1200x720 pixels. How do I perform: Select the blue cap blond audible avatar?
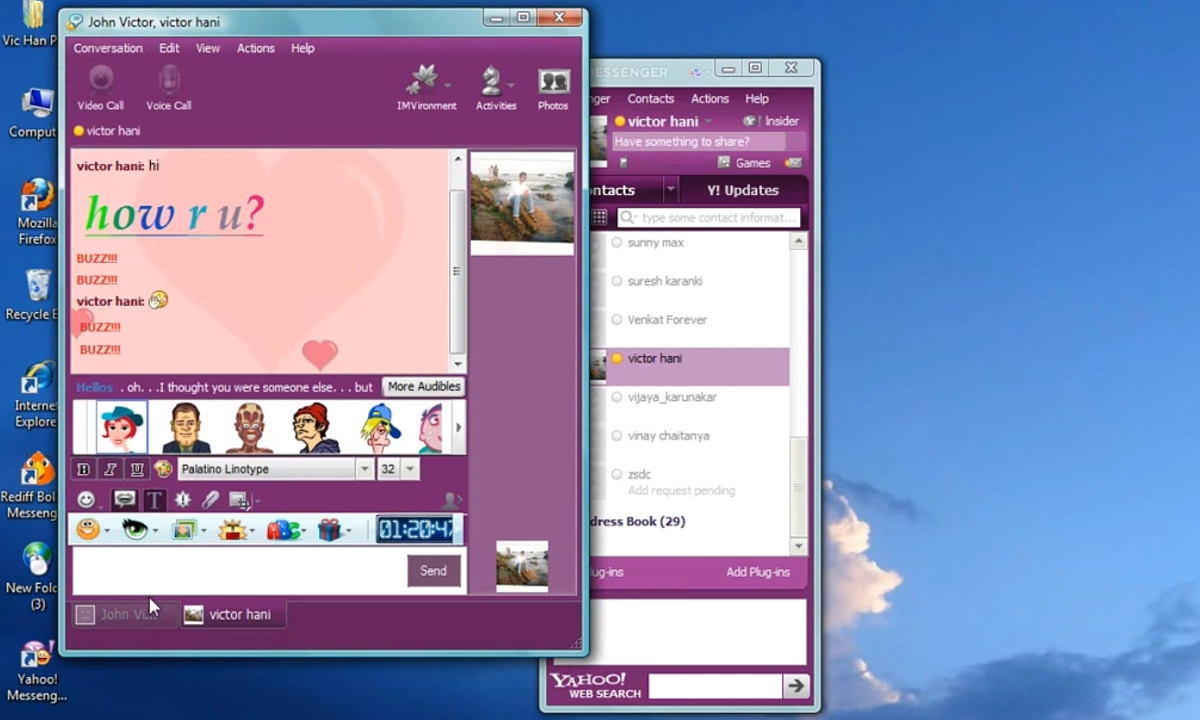(379, 428)
